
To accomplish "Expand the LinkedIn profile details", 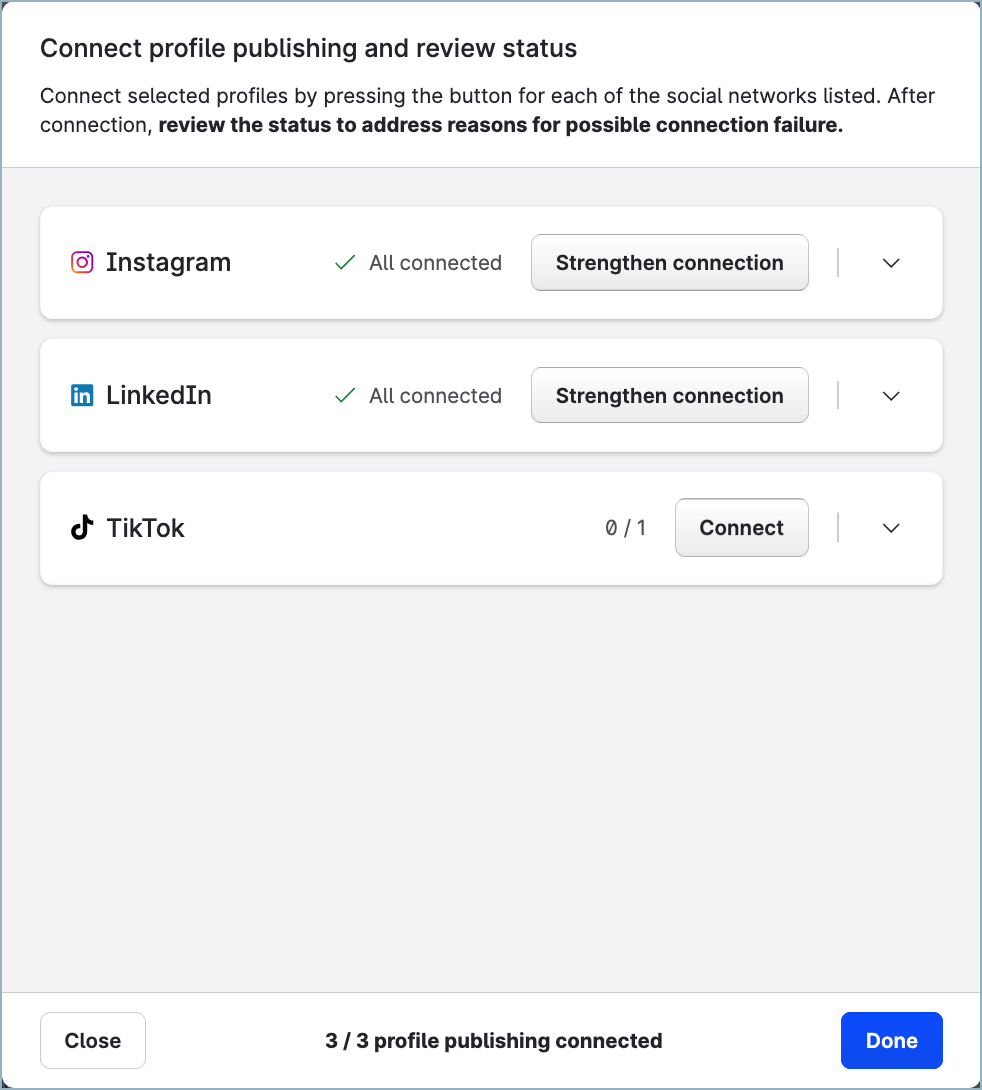I will [890, 395].
